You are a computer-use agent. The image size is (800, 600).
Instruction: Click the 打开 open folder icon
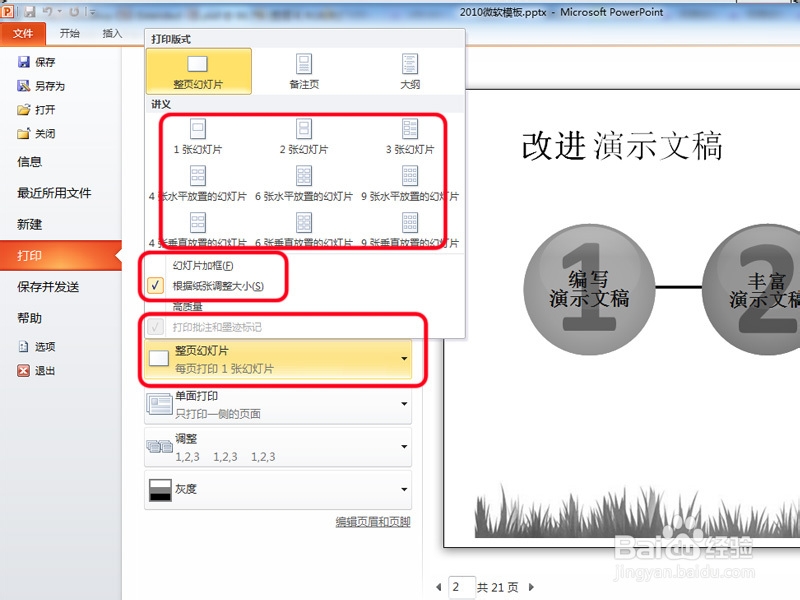pyautogui.click(x=23, y=110)
